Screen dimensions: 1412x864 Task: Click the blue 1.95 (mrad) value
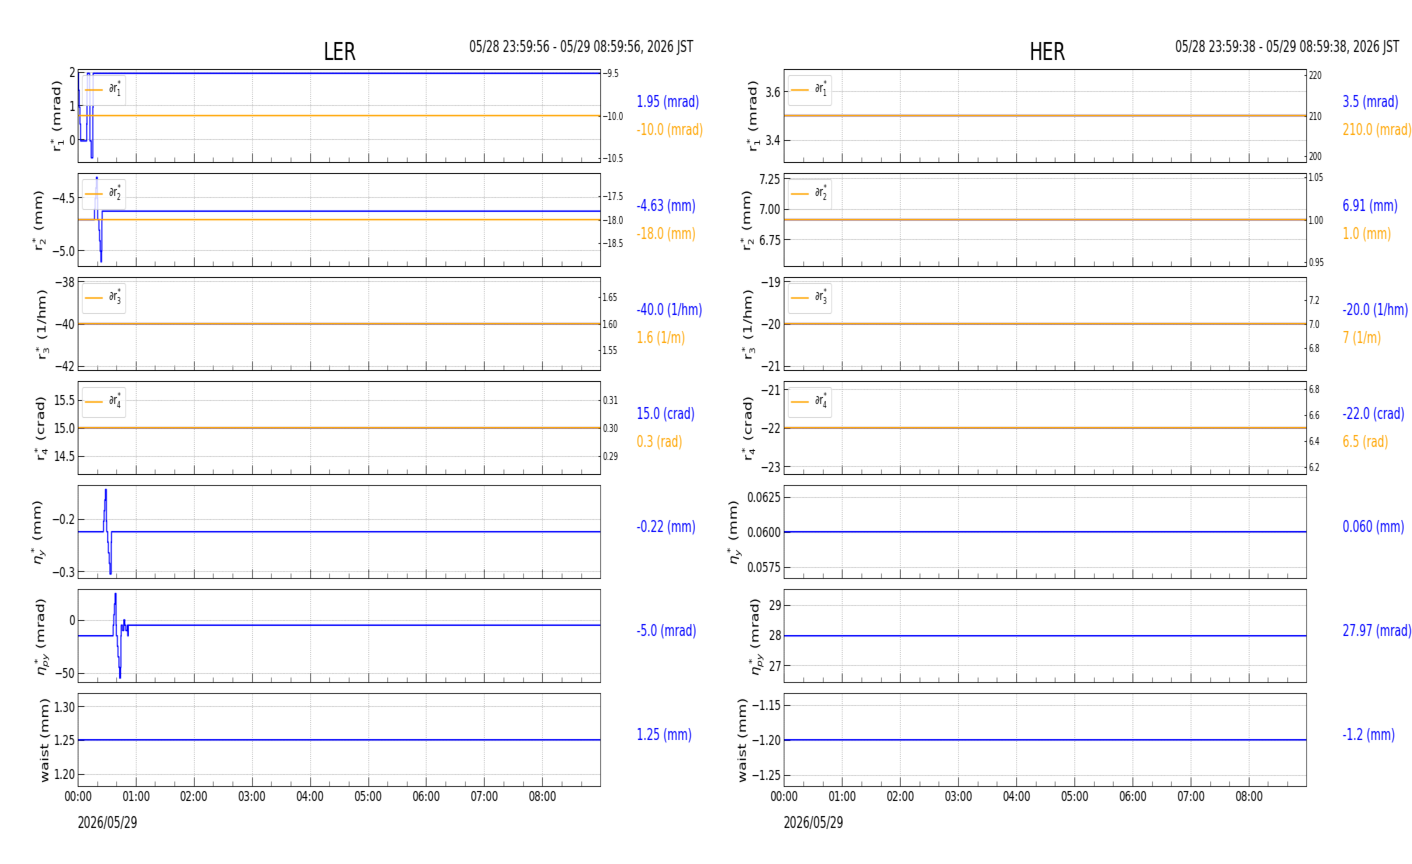point(668,102)
